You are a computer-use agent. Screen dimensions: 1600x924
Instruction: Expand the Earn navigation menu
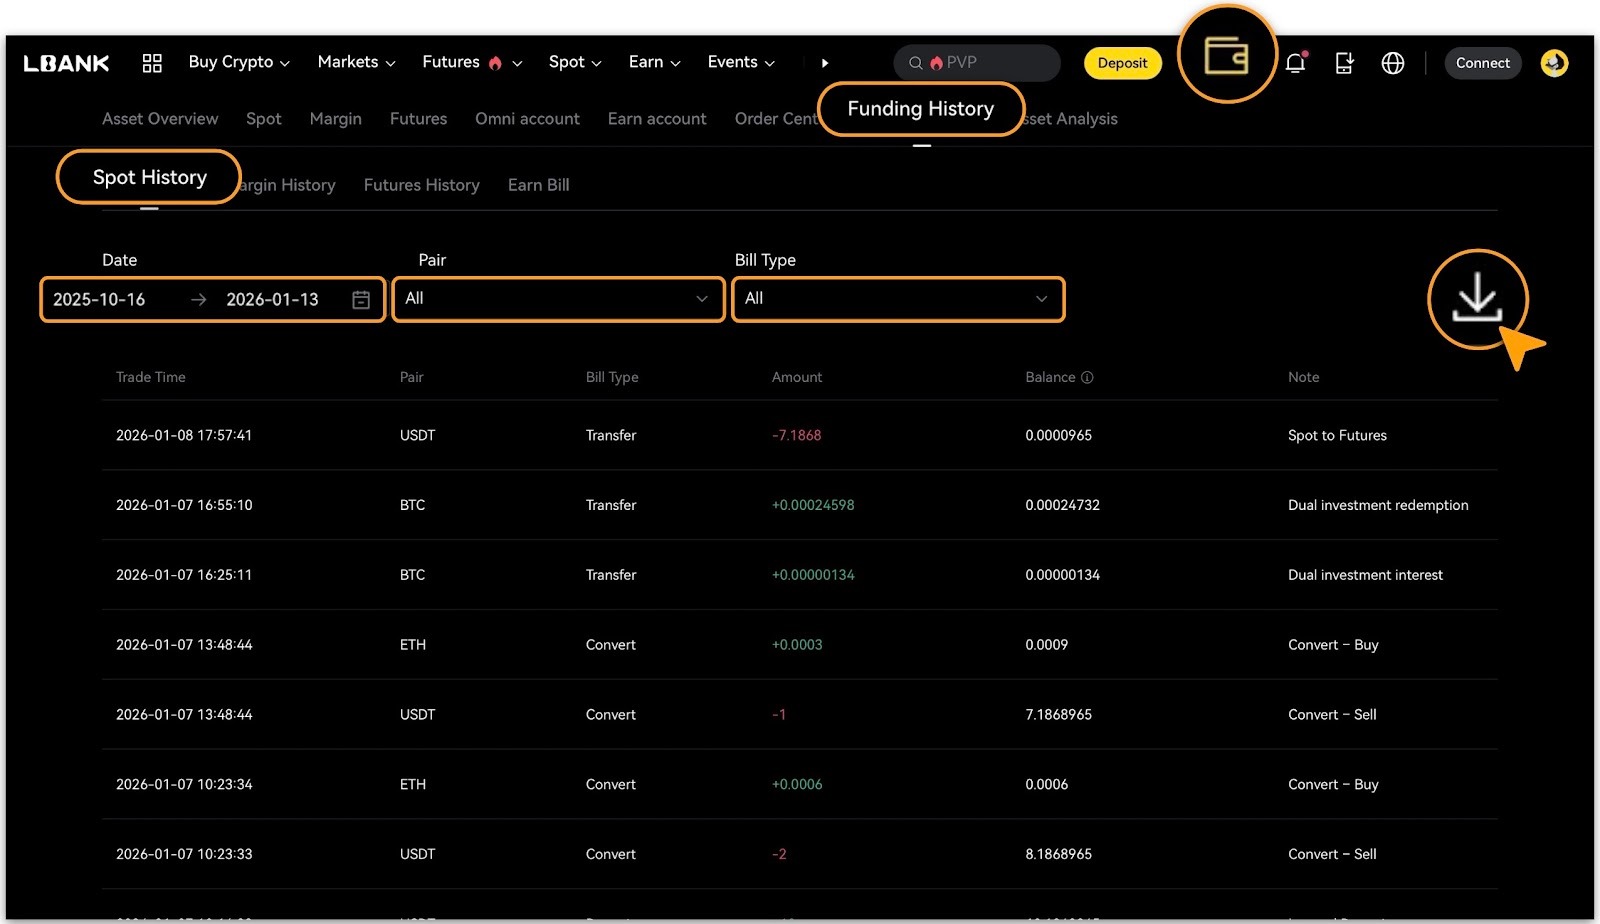654,62
